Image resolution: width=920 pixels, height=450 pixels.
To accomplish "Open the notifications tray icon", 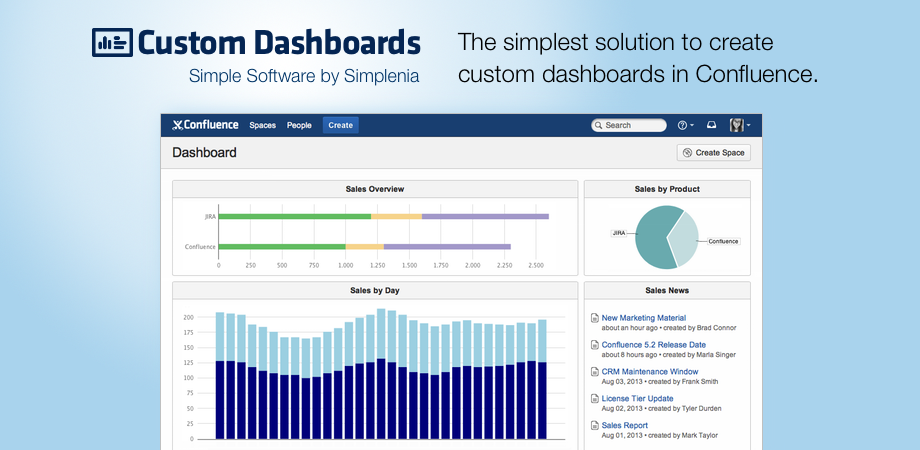I will tap(711, 125).
